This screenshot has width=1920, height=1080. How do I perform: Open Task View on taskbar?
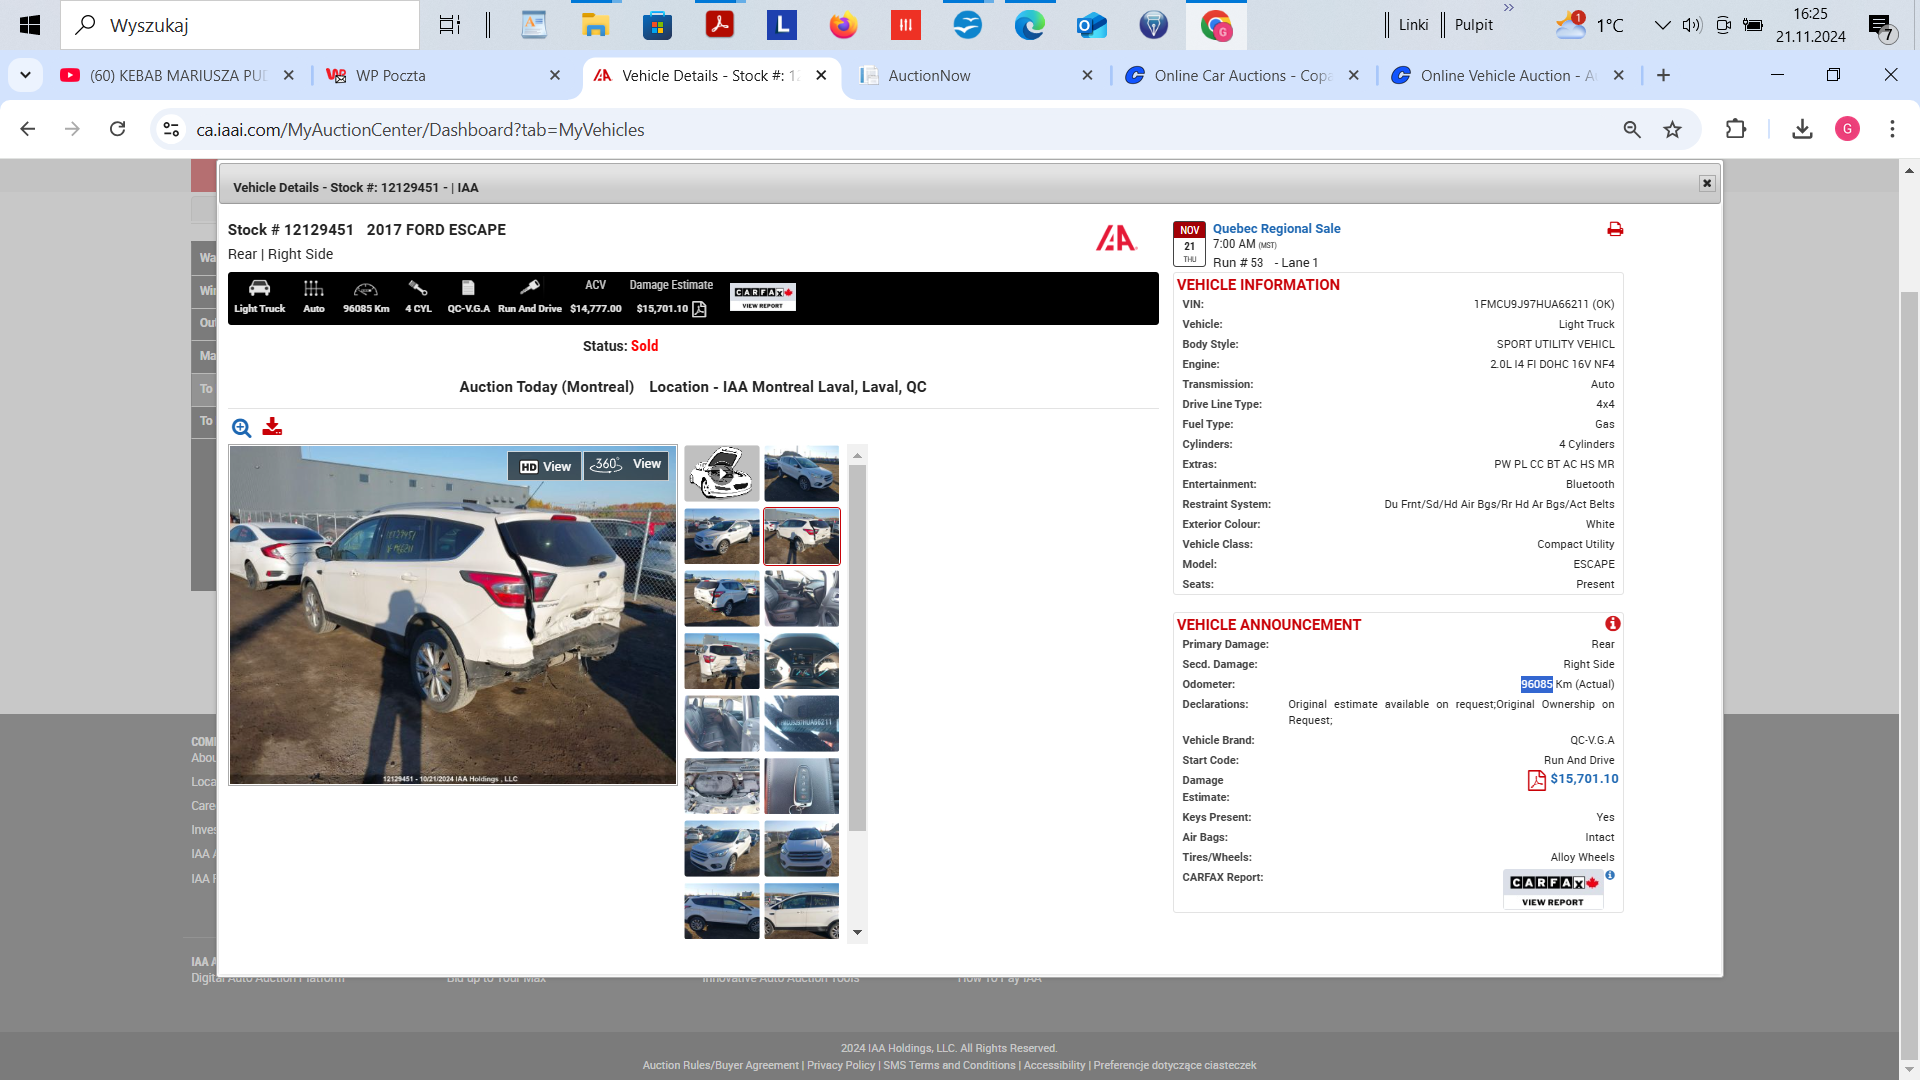[x=450, y=25]
